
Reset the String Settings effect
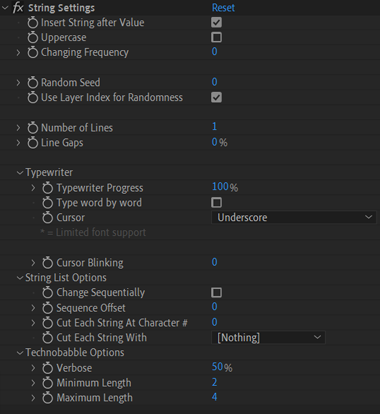pyautogui.click(x=223, y=8)
